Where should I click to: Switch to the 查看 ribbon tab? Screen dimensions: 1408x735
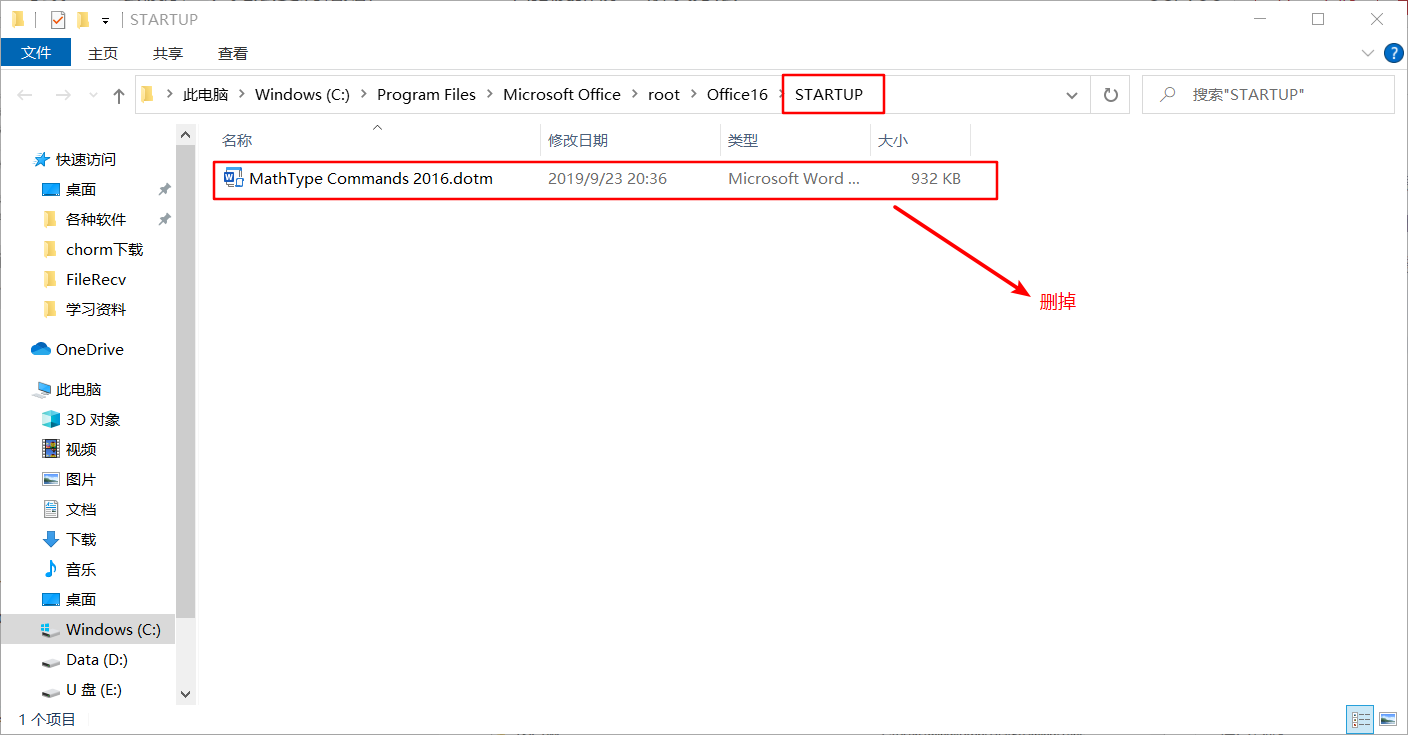233,53
